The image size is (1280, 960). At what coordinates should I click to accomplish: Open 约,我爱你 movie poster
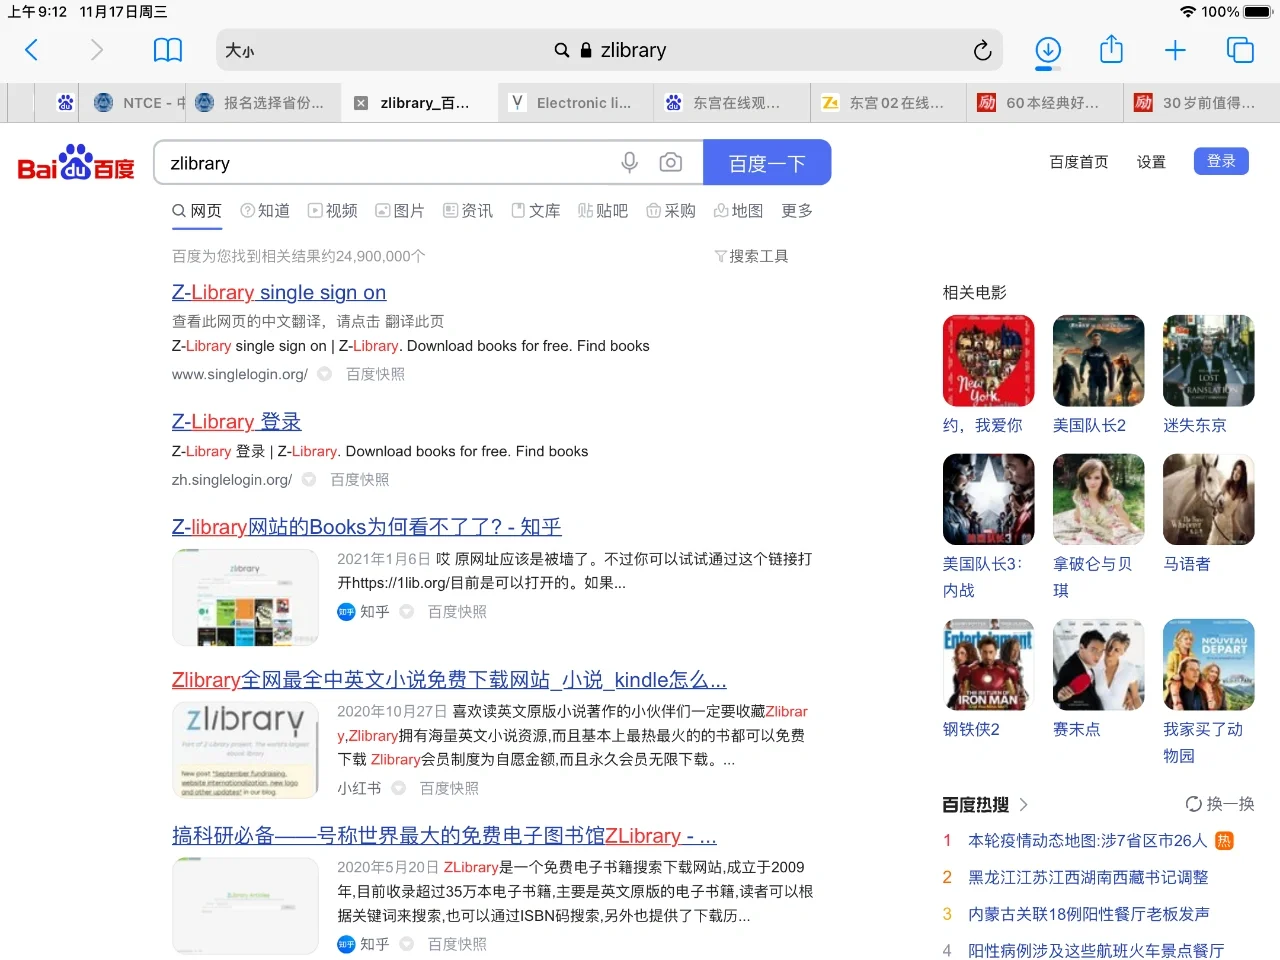tap(989, 361)
